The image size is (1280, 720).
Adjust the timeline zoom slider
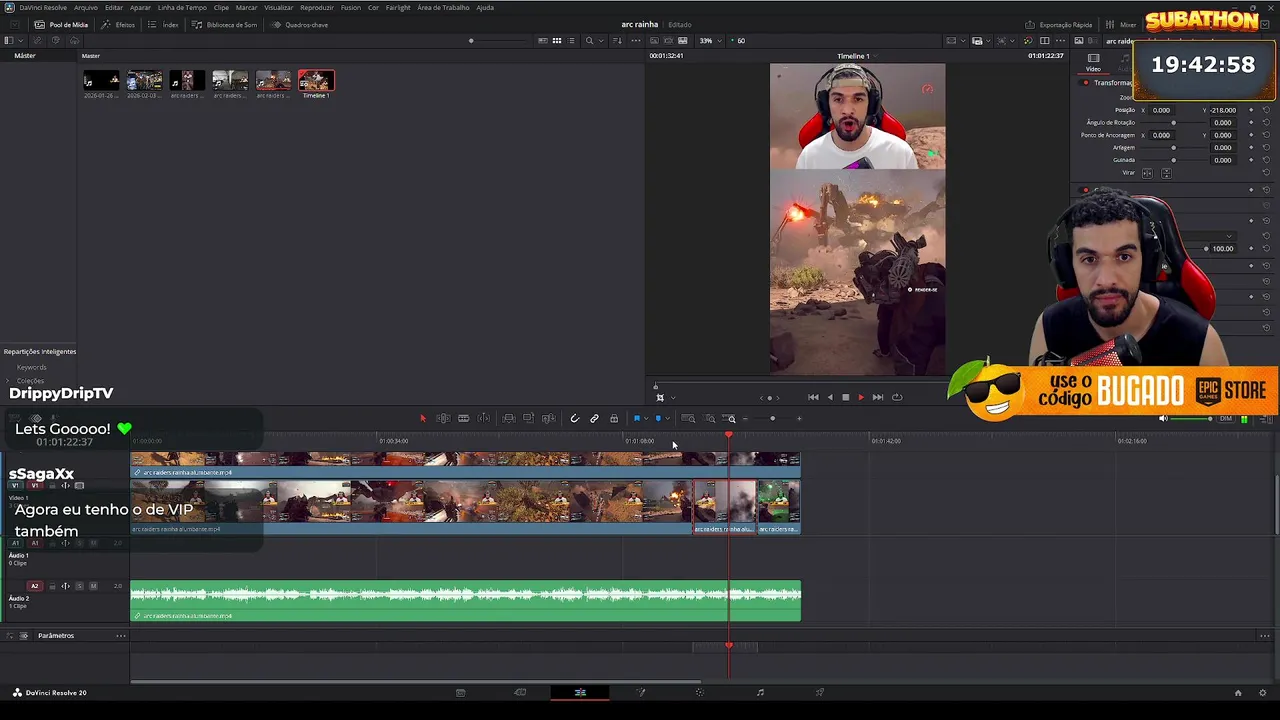point(772,418)
